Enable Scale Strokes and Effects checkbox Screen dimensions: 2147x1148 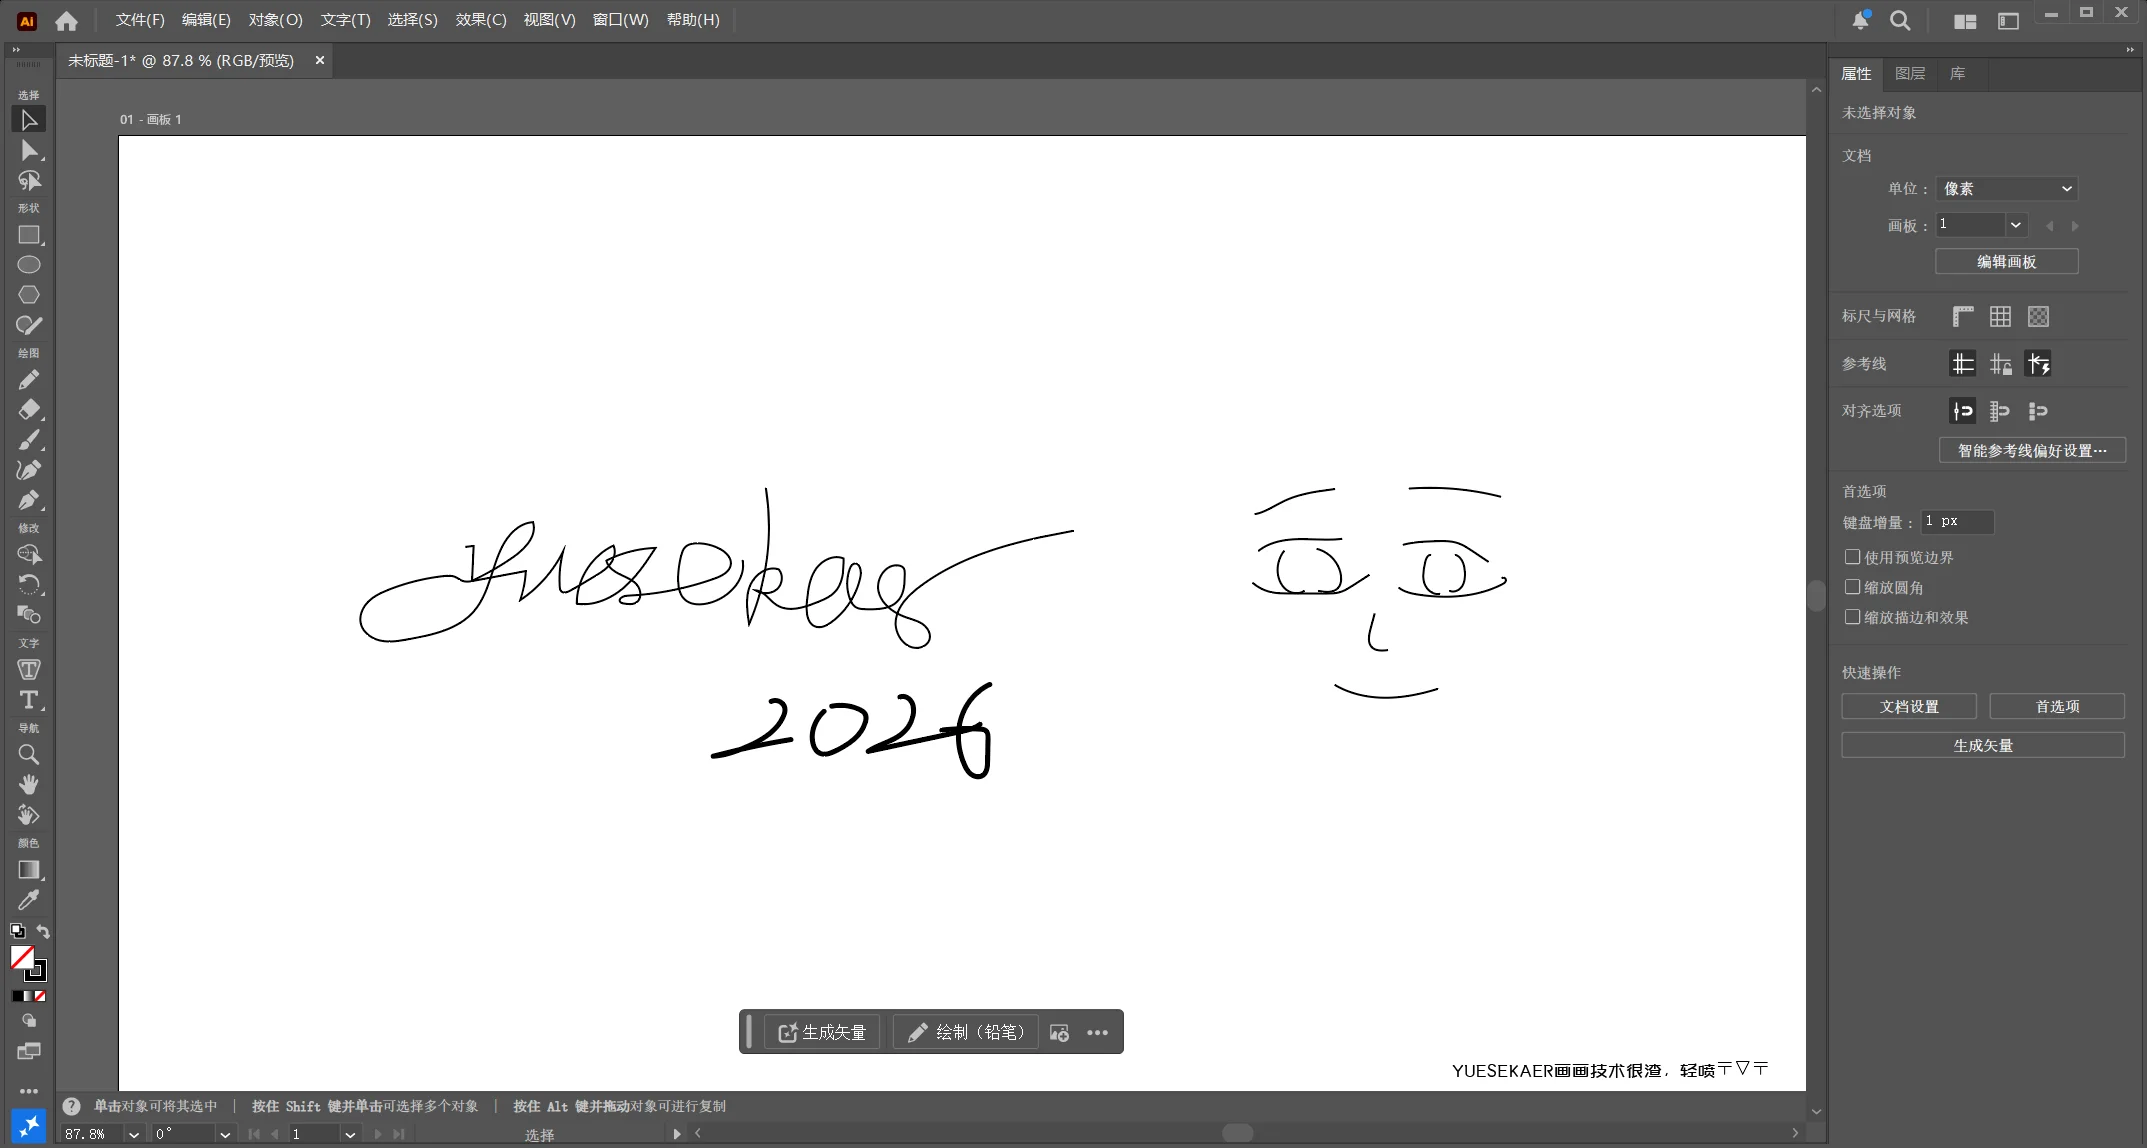[1853, 617]
